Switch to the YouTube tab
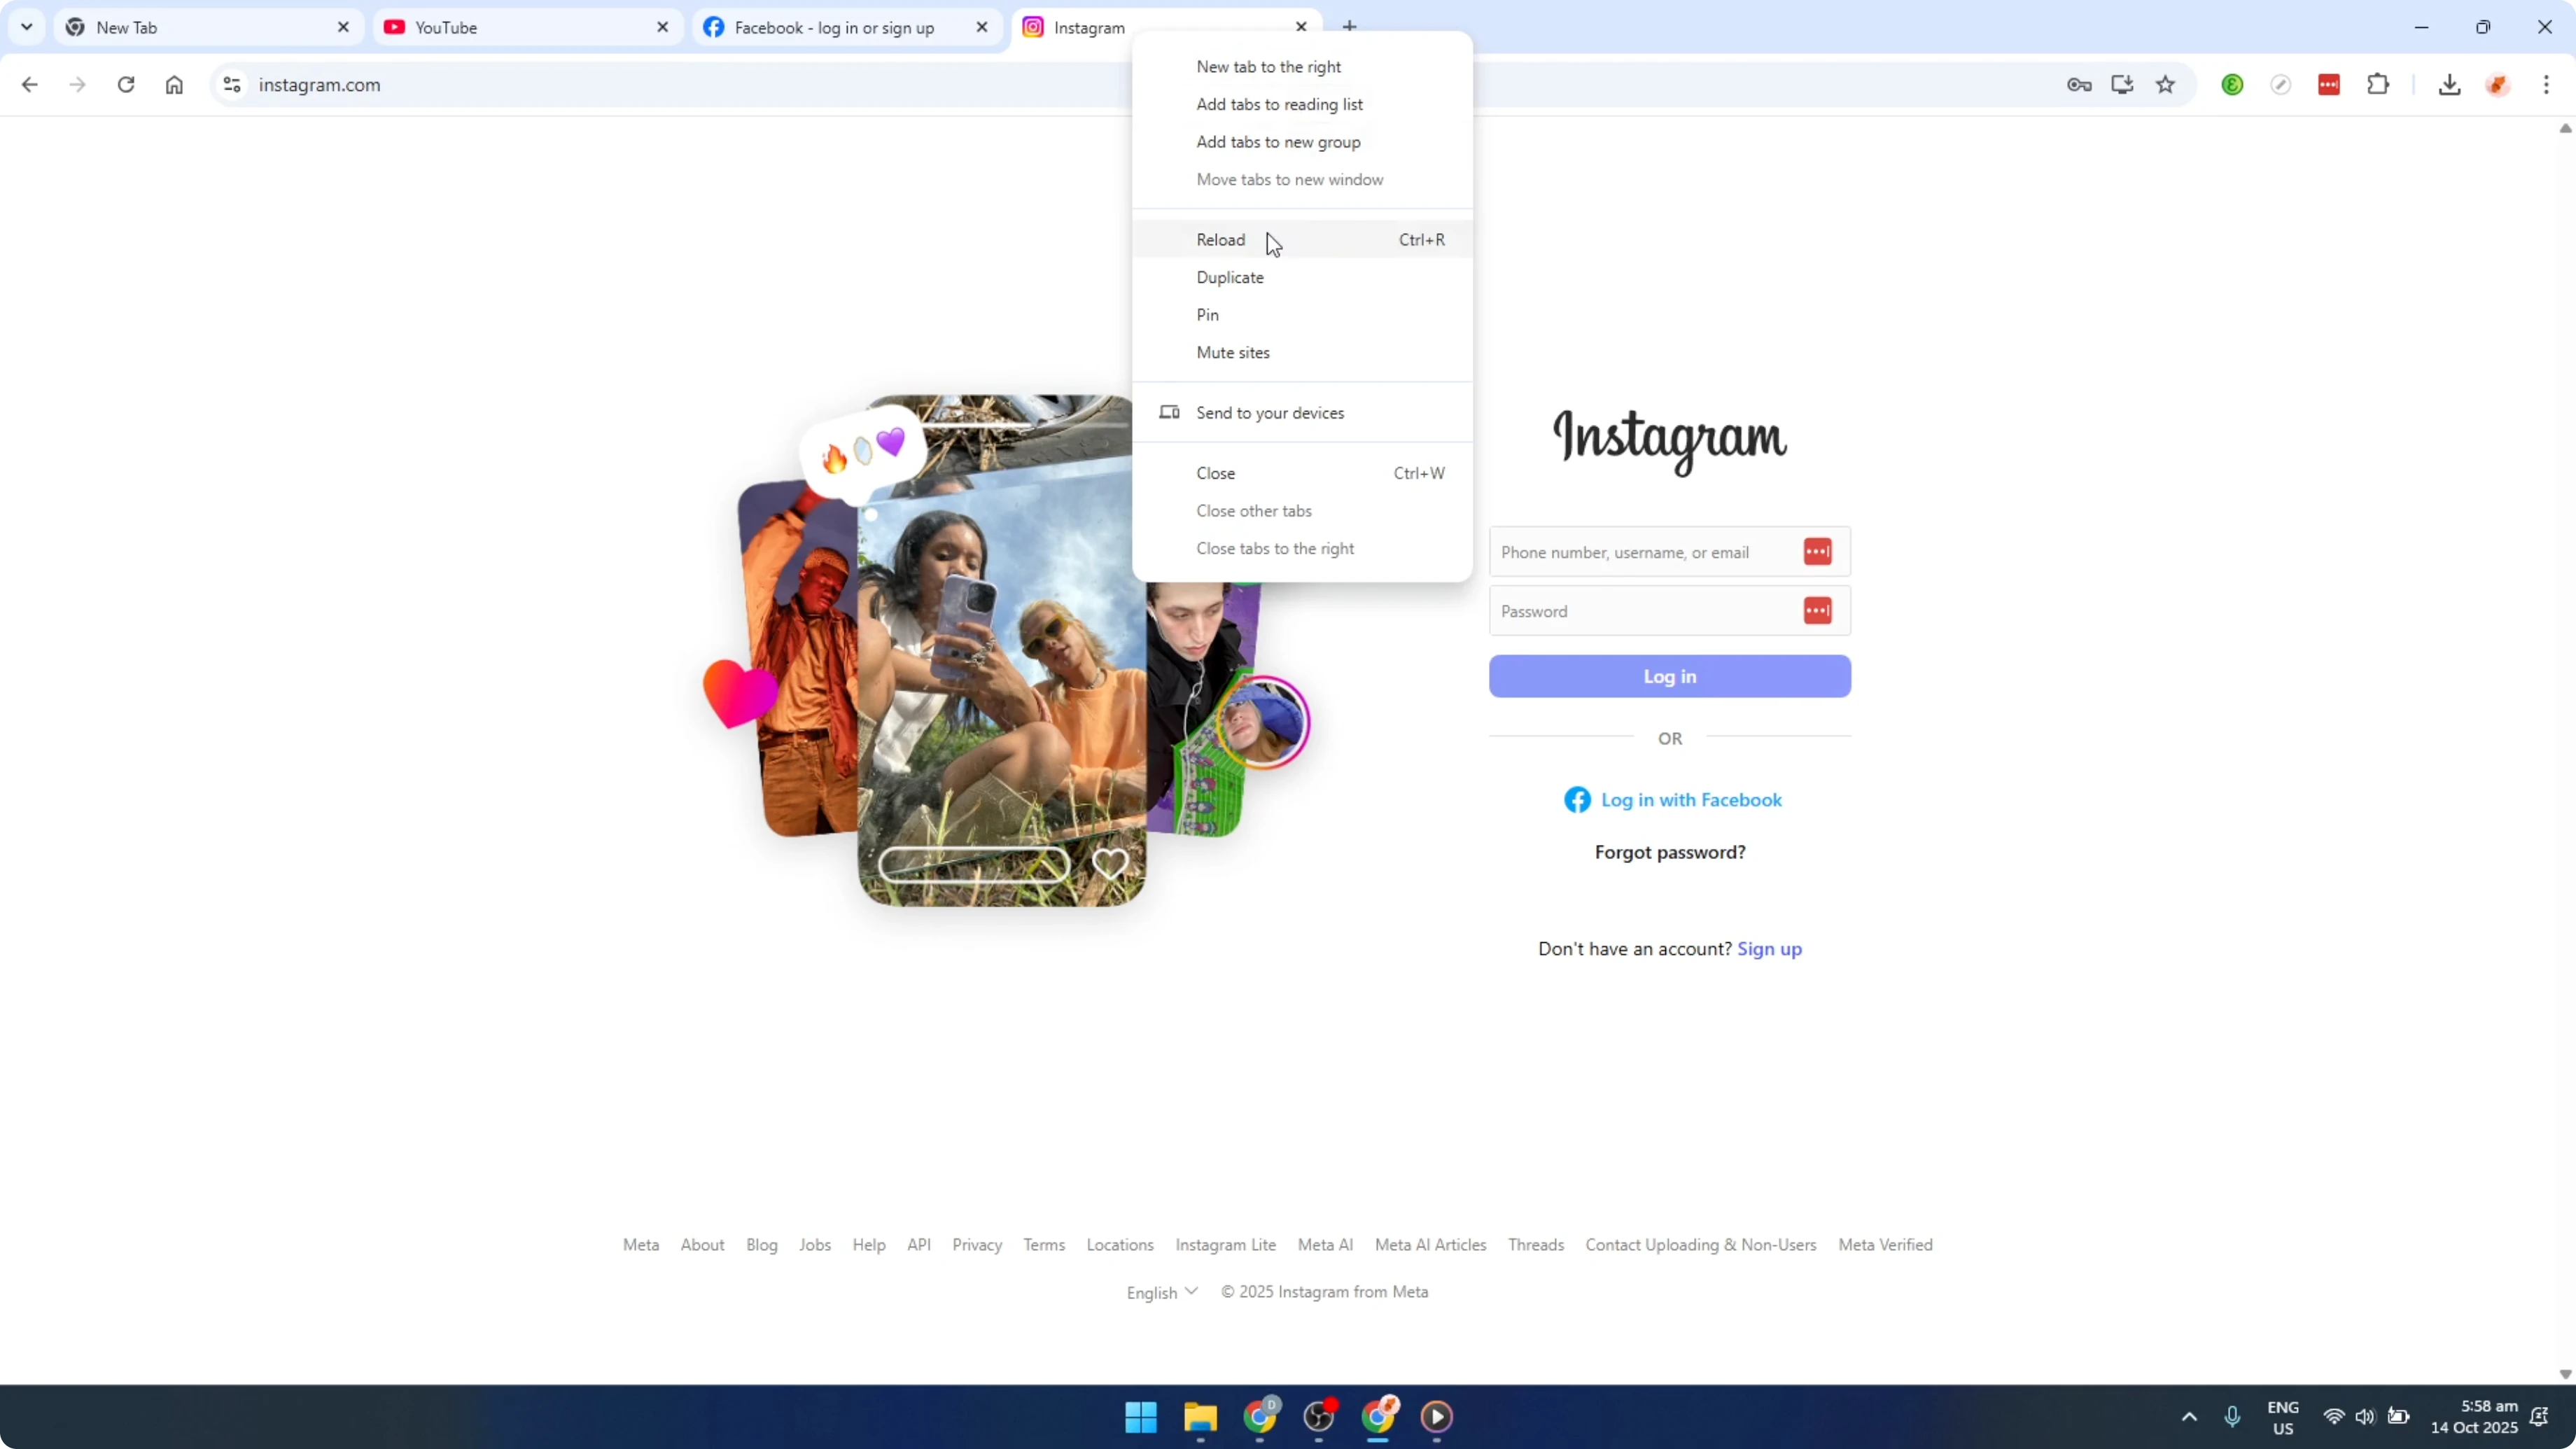This screenshot has height=1449, width=2576. 528,27
